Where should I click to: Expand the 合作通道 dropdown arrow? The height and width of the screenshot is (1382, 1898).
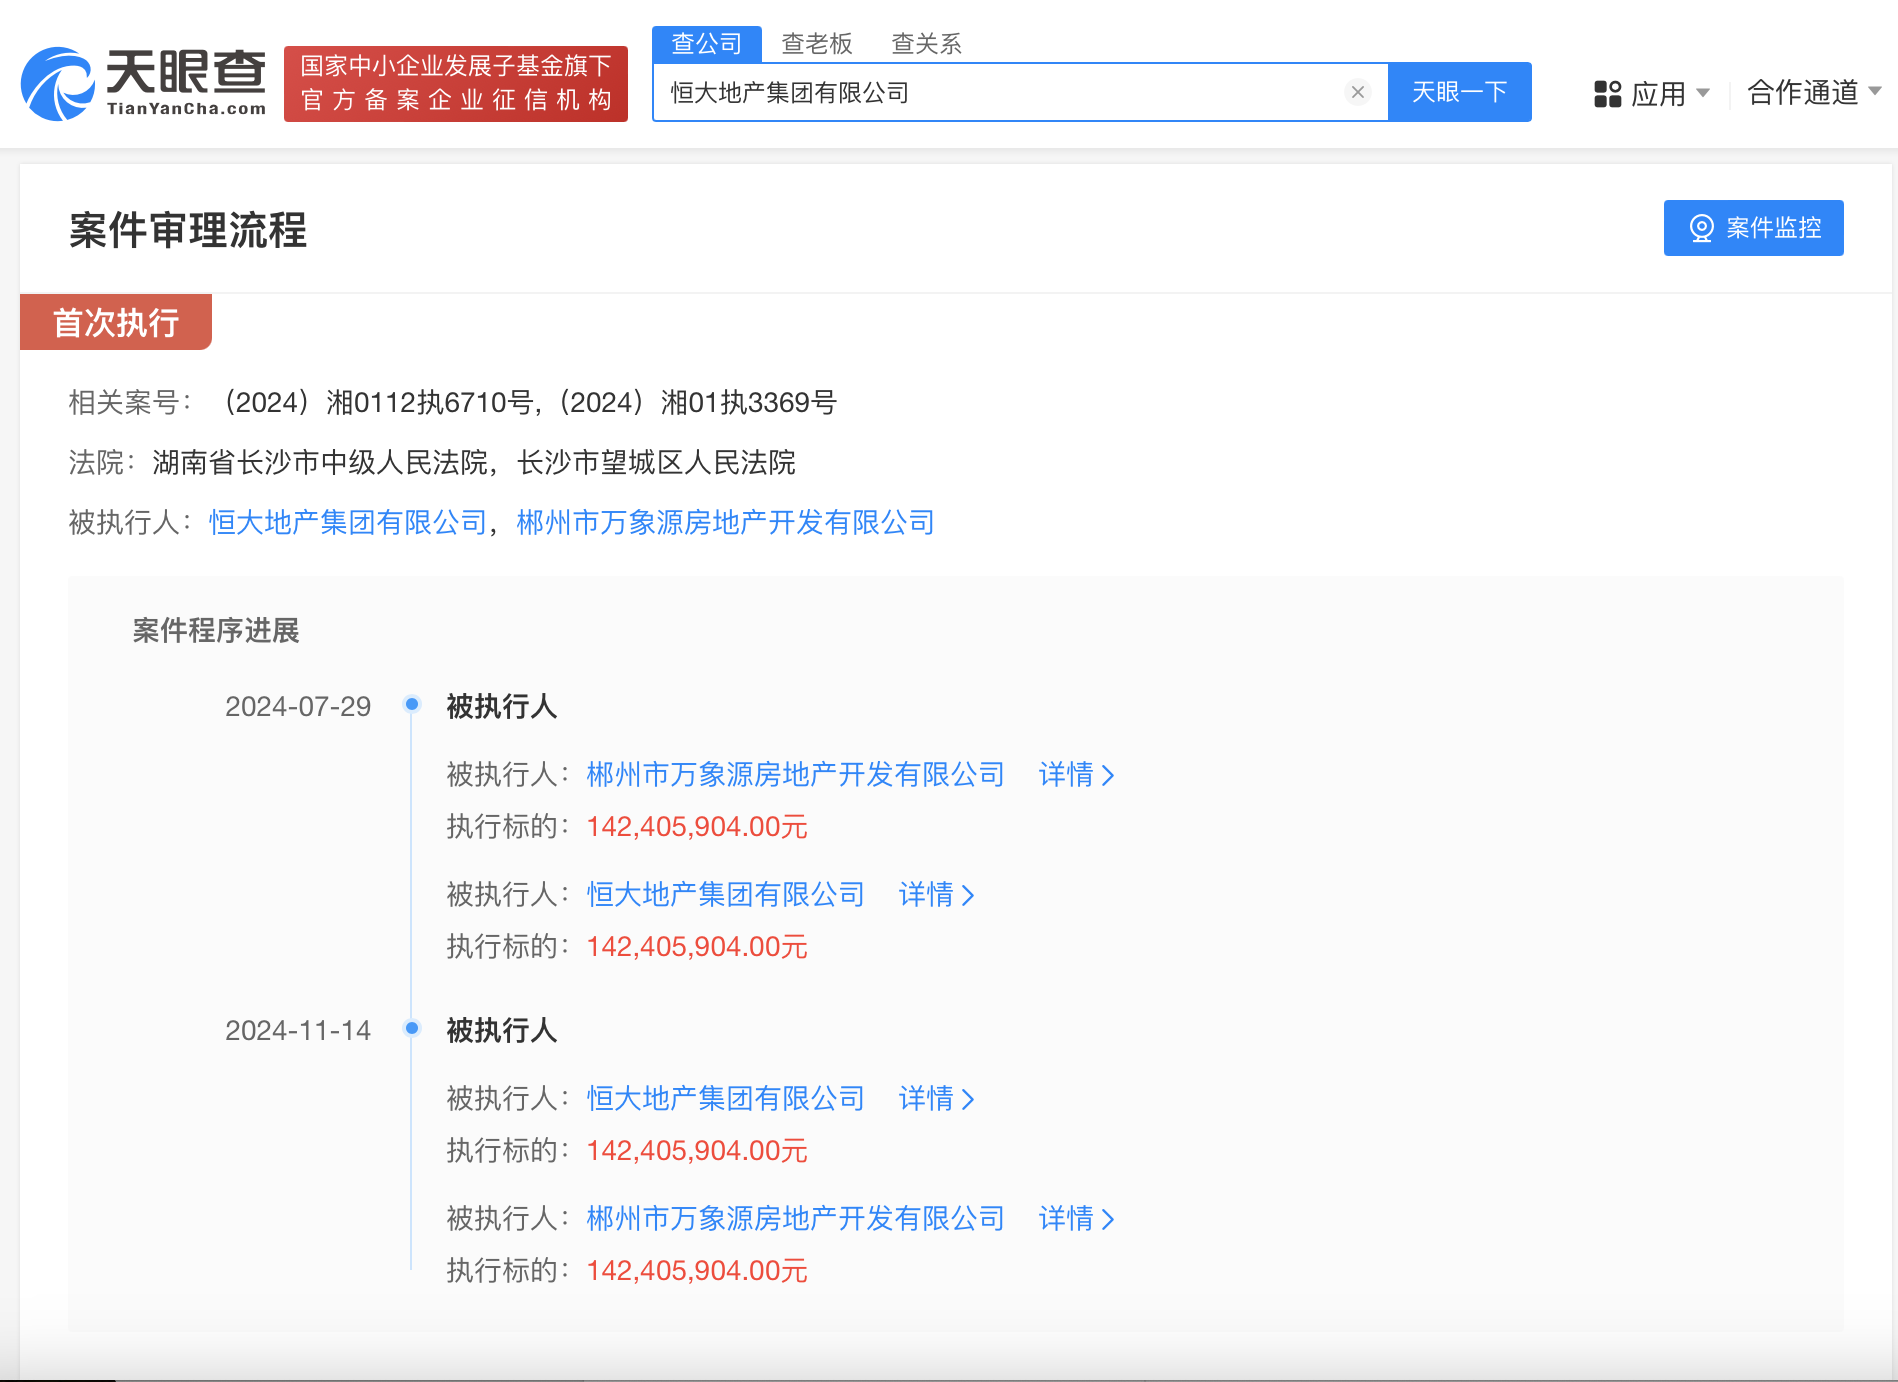(1874, 91)
